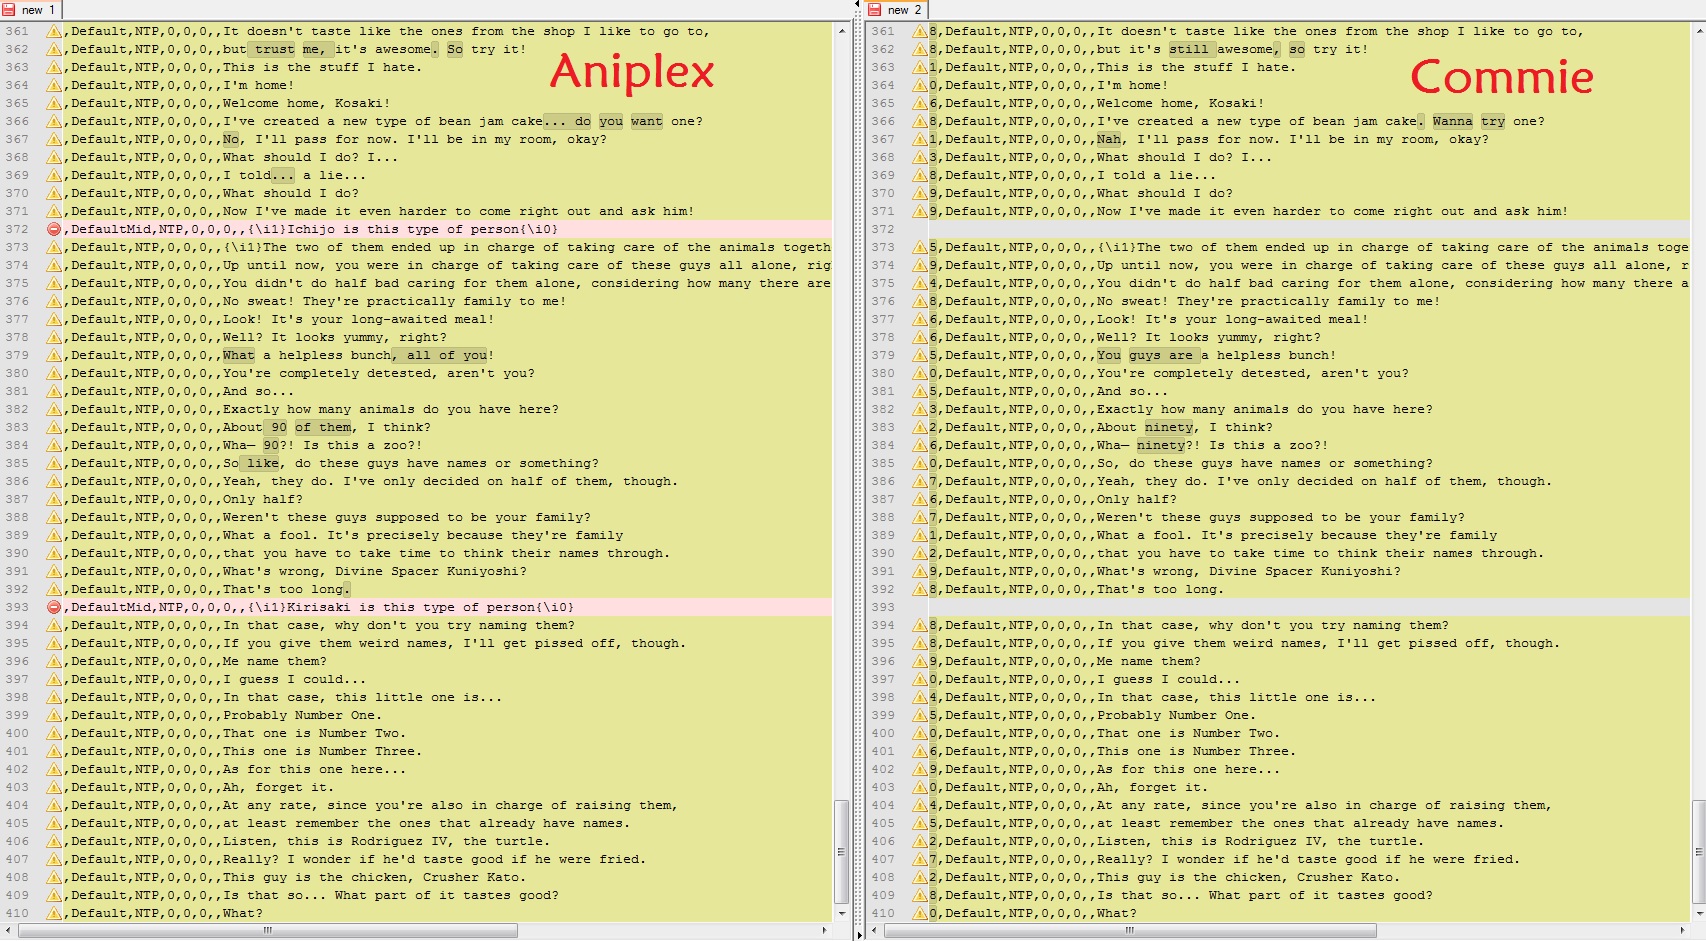Click the changed-line warning icon on left line 366
This screenshot has height=941, width=1706.
[x=54, y=121]
